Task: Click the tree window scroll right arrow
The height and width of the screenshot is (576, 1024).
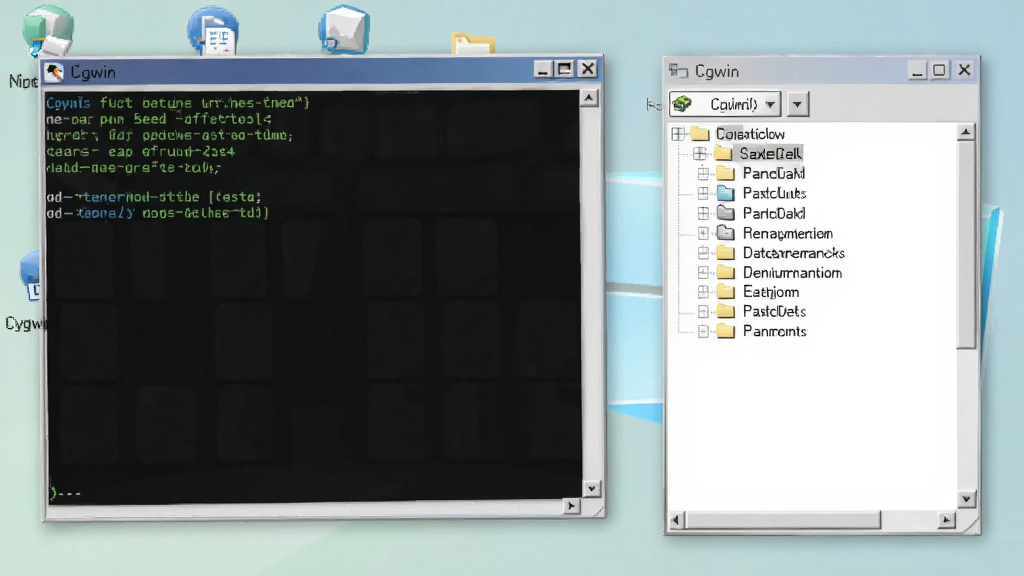Action: click(x=946, y=520)
